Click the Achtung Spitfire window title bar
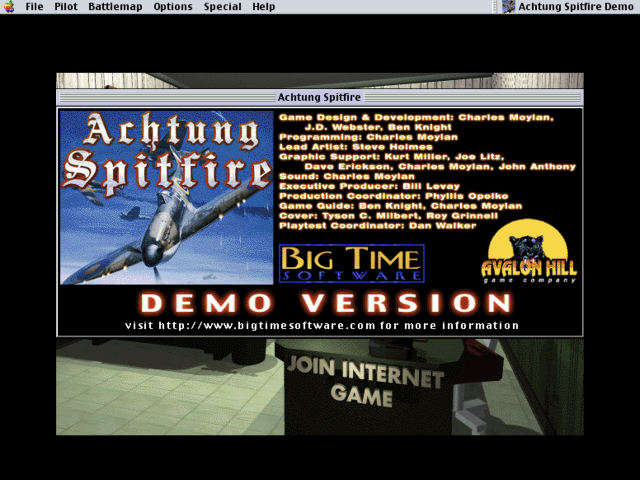This screenshot has width=640, height=480. [320, 97]
